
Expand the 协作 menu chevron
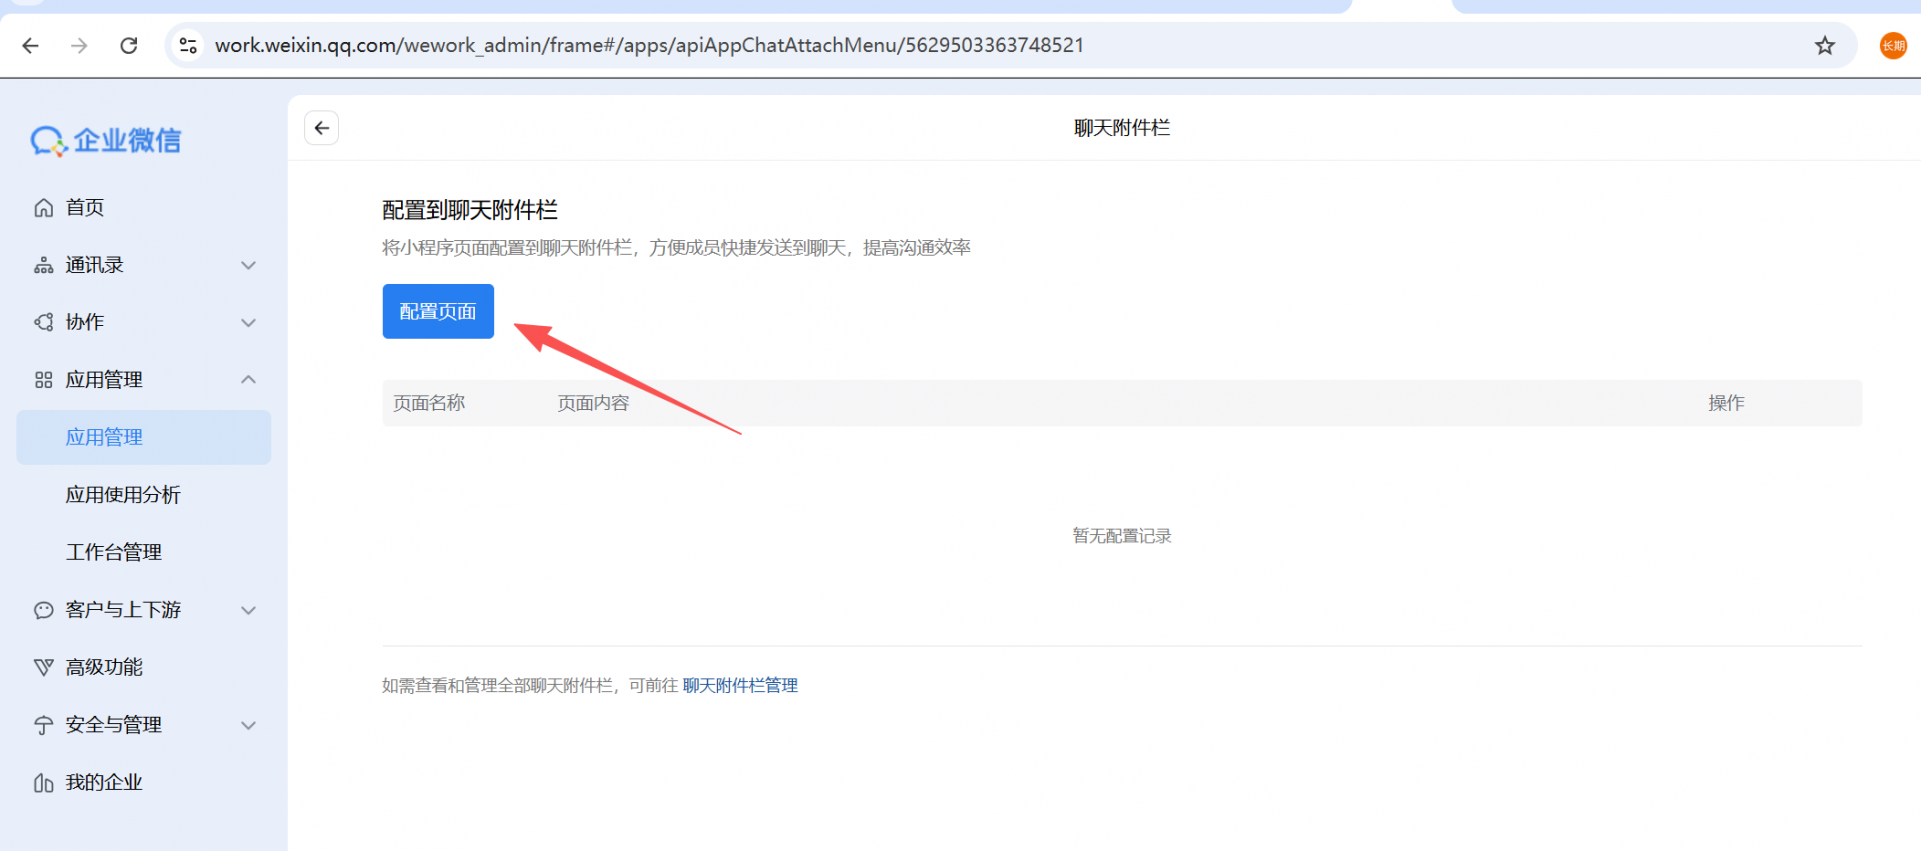point(249,322)
